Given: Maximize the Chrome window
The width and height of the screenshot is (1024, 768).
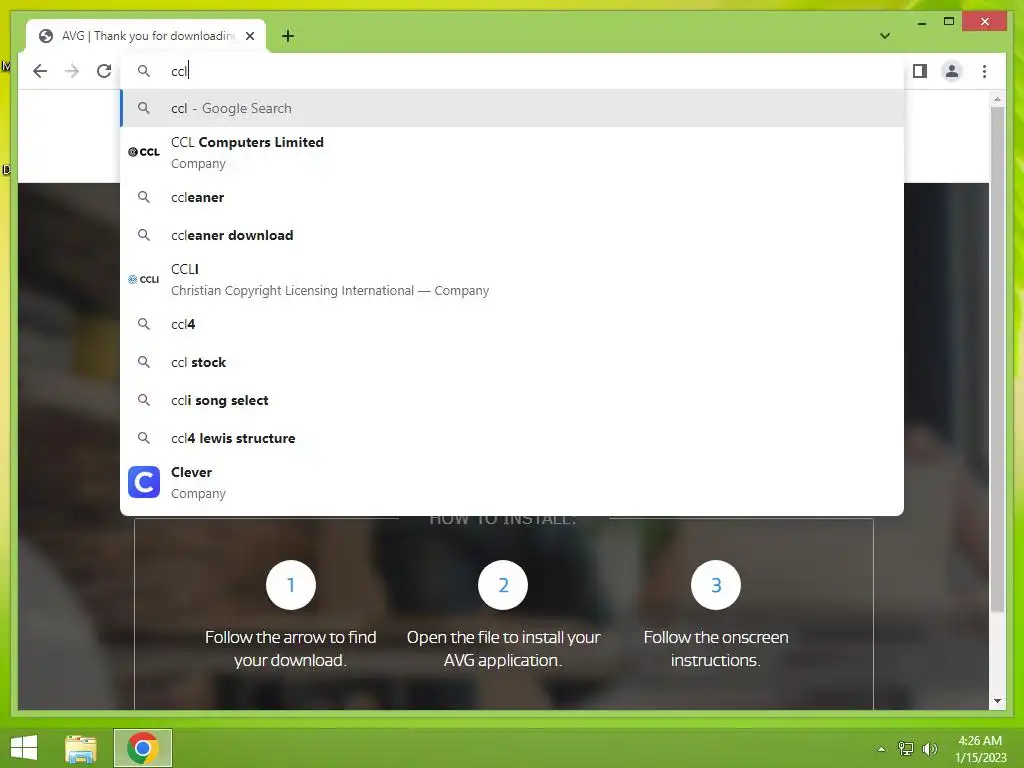Looking at the screenshot, I should pyautogui.click(x=949, y=22).
